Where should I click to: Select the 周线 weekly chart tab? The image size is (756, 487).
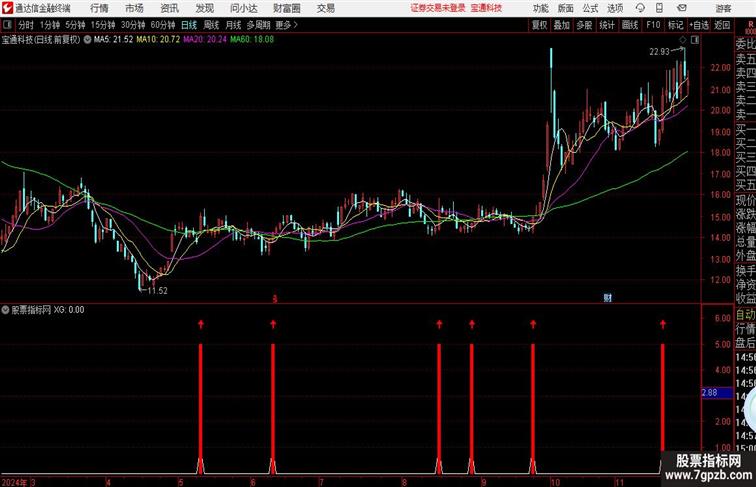click(x=211, y=25)
